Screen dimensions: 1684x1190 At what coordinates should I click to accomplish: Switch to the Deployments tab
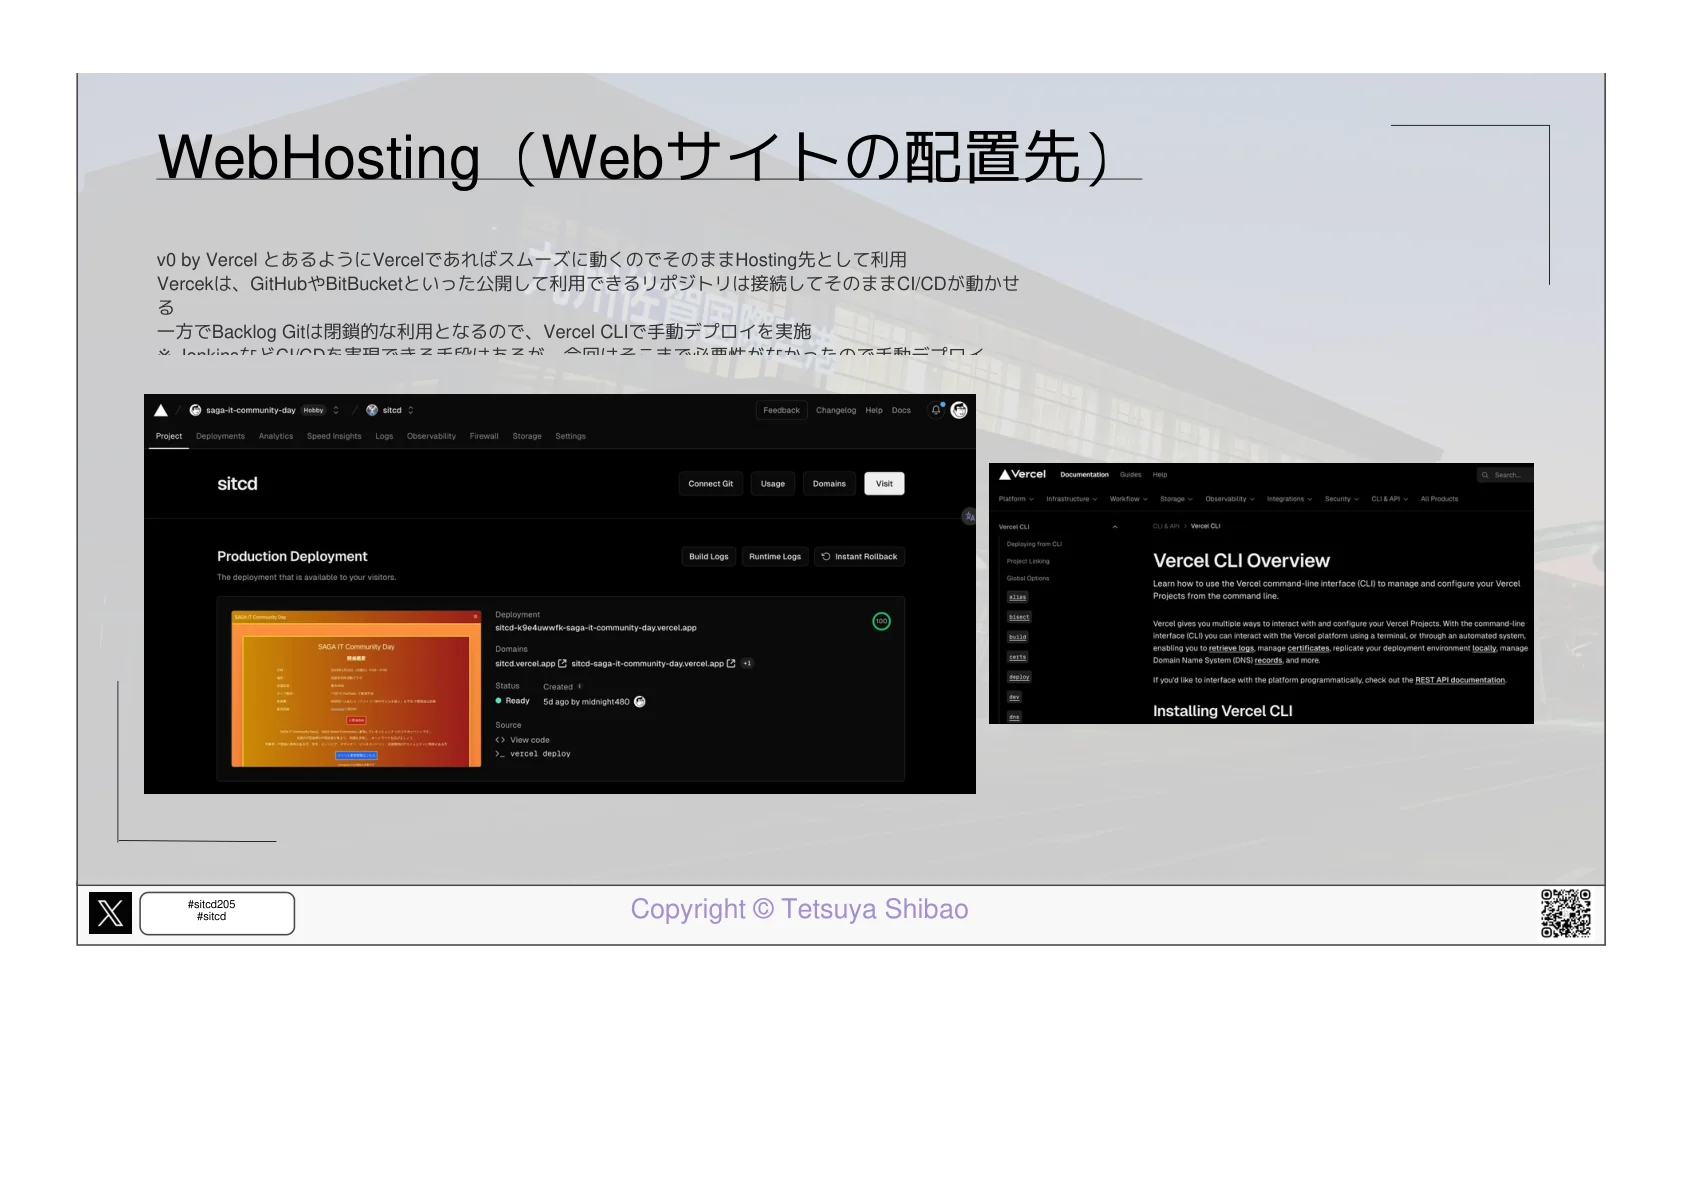point(220,436)
